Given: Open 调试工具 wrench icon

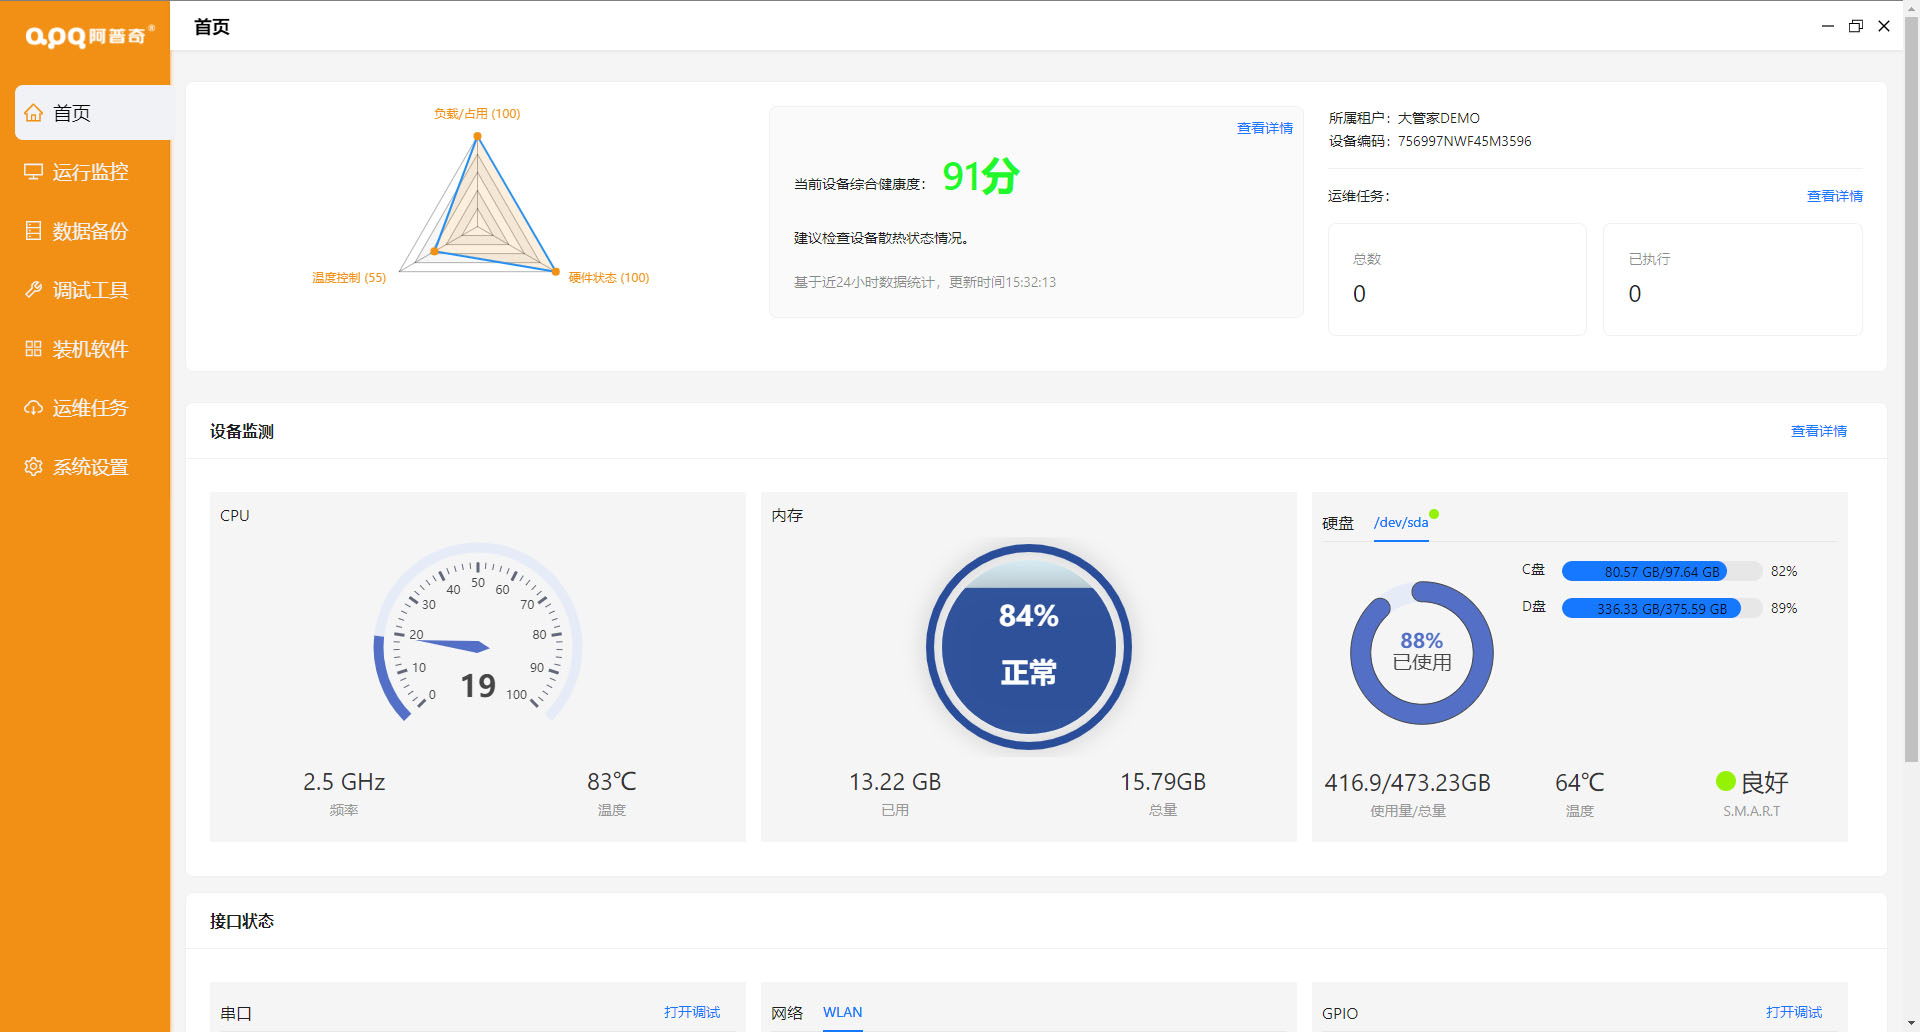Looking at the screenshot, I should pyautogui.click(x=34, y=290).
